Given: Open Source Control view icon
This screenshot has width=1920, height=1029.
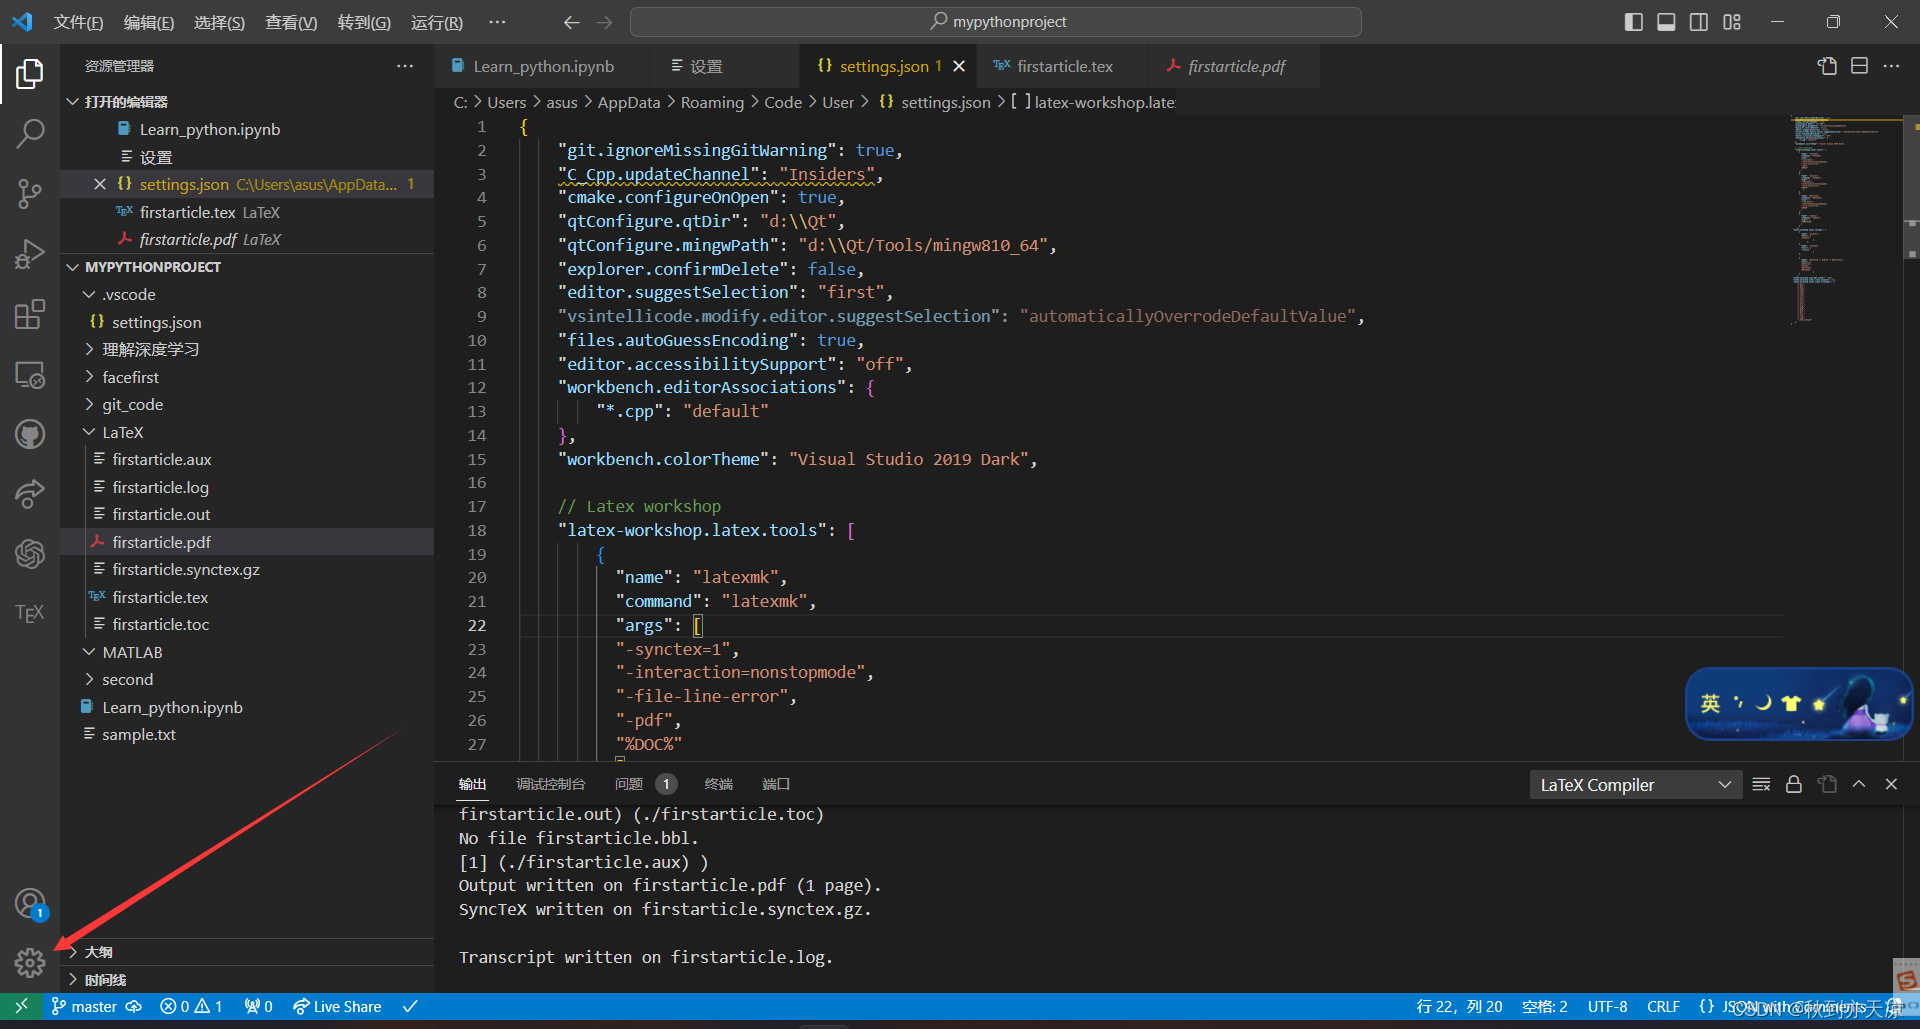Looking at the screenshot, I should click(x=30, y=194).
